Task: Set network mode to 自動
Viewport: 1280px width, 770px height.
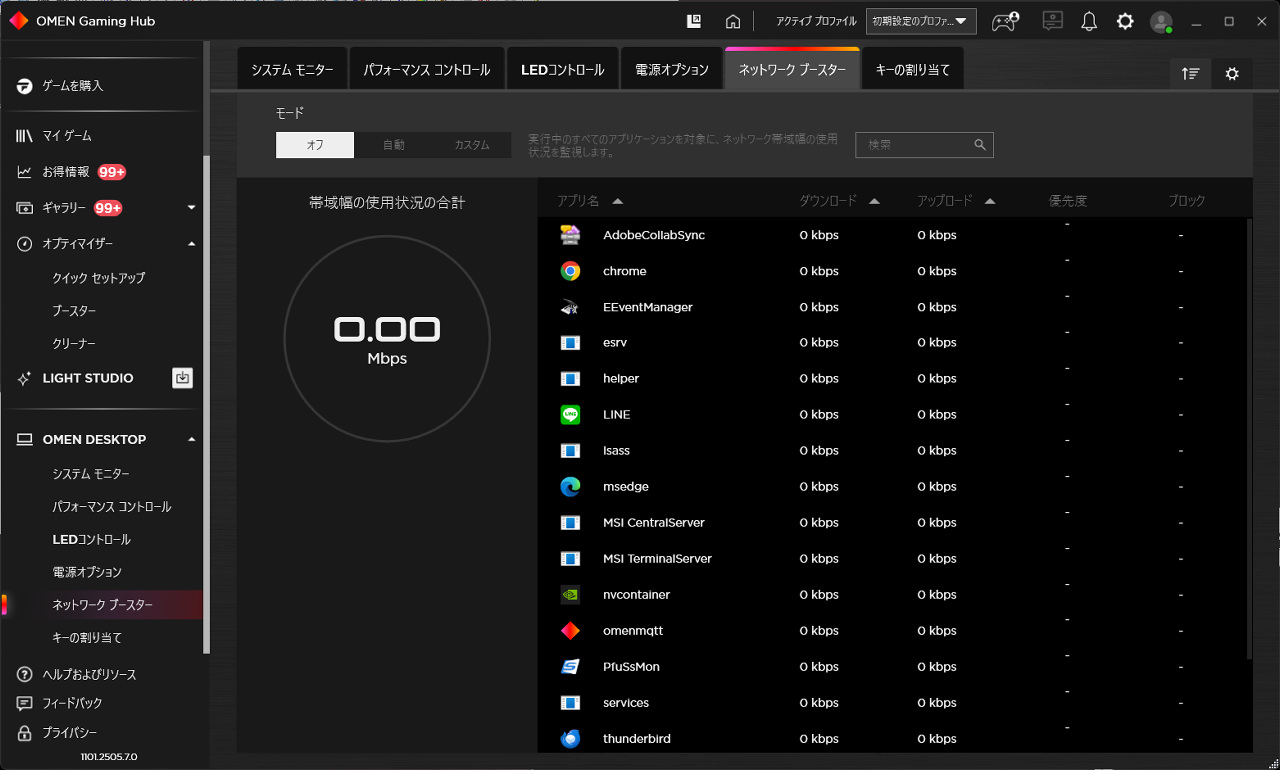Action: [393, 145]
